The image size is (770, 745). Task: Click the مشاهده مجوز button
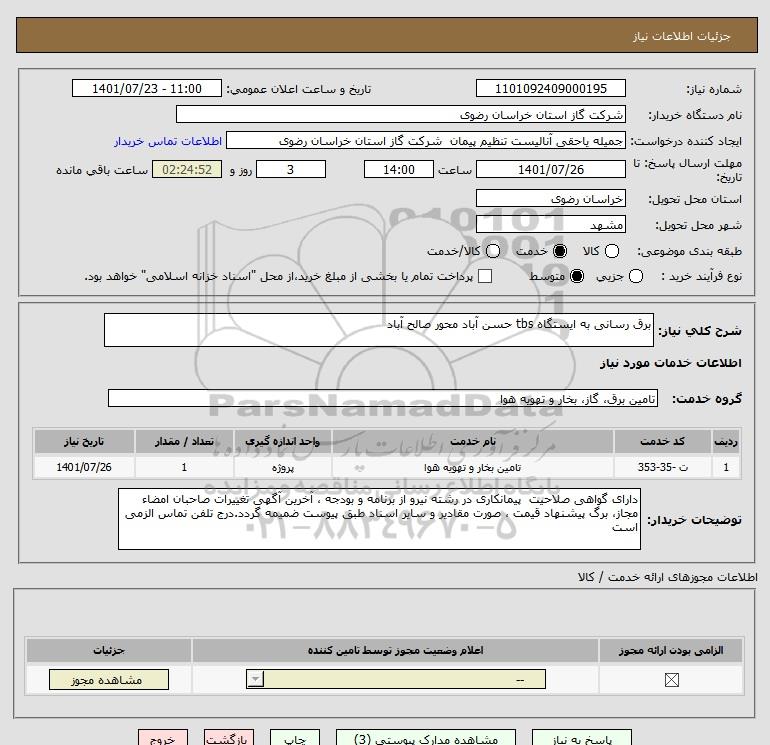click(x=109, y=680)
